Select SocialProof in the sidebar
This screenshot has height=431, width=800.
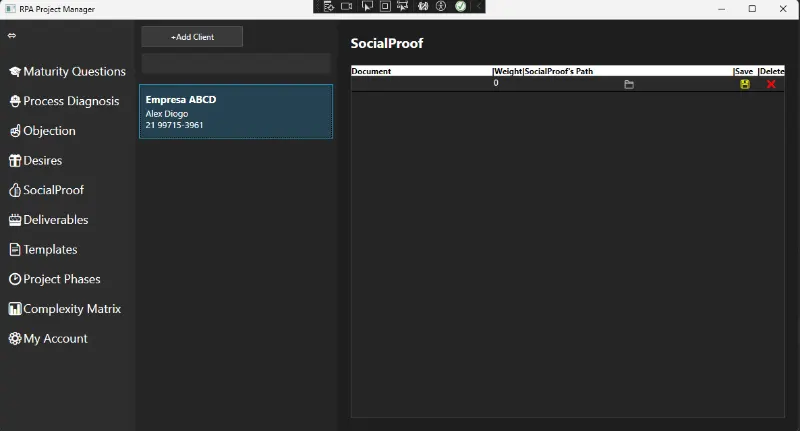54,190
